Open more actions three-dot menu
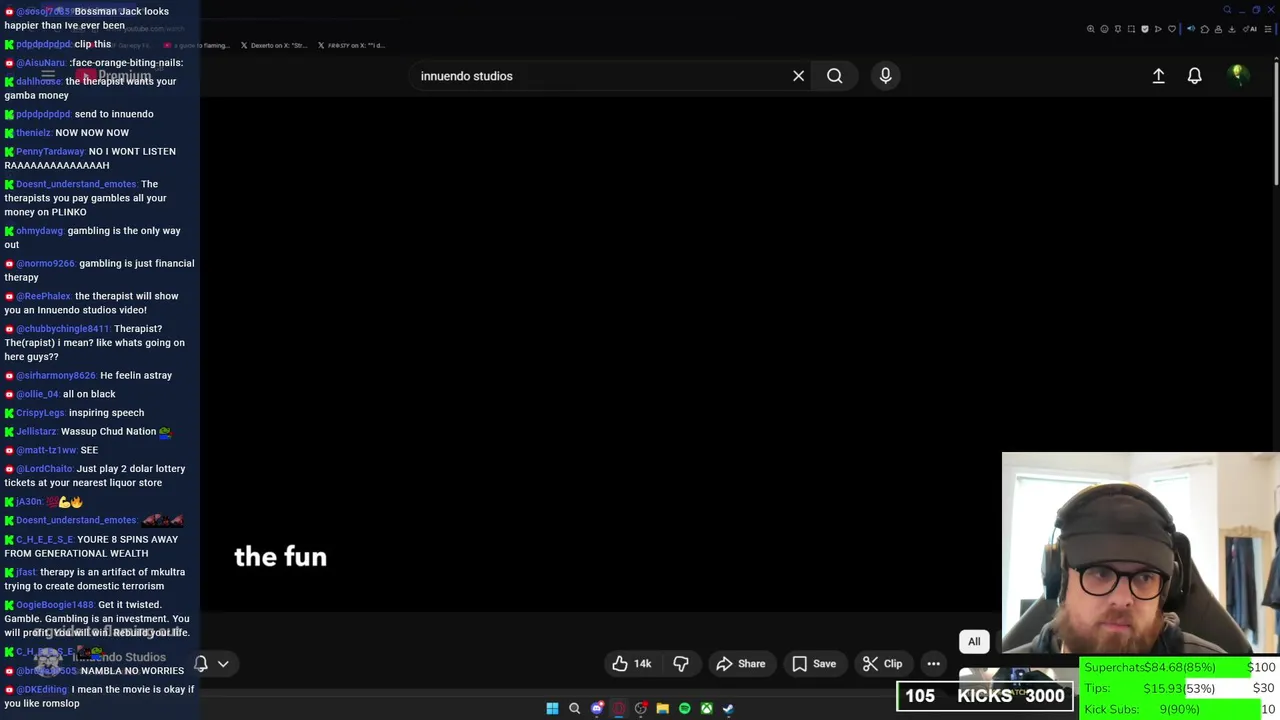The width and height of the screenshot is (1280, 720). tap(933, 664)
